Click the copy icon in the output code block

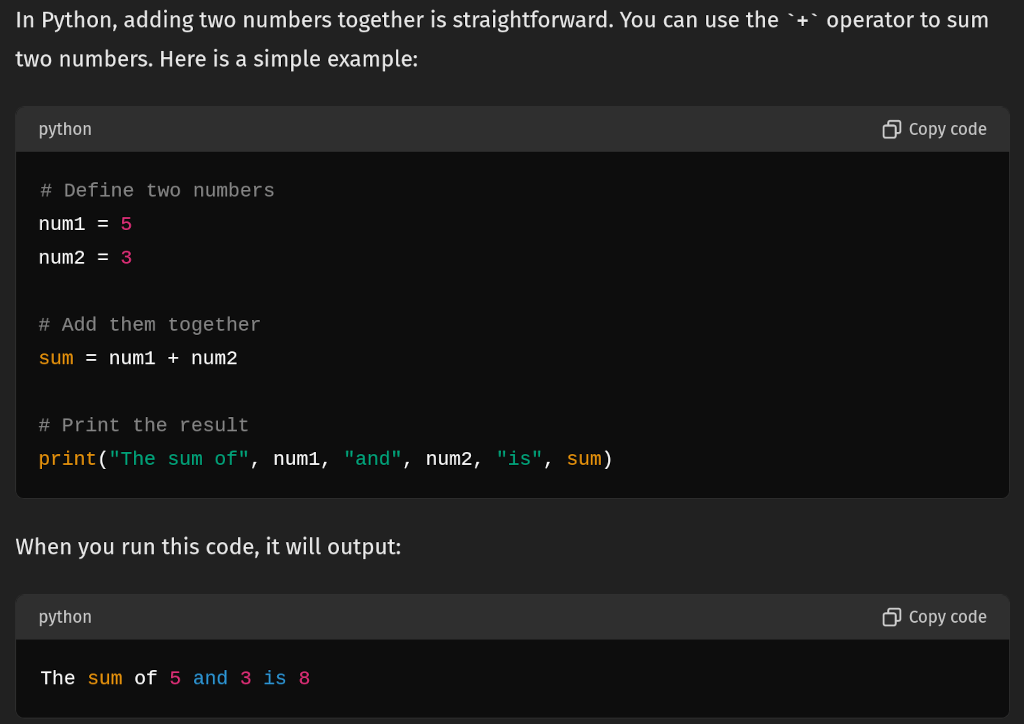891,617
